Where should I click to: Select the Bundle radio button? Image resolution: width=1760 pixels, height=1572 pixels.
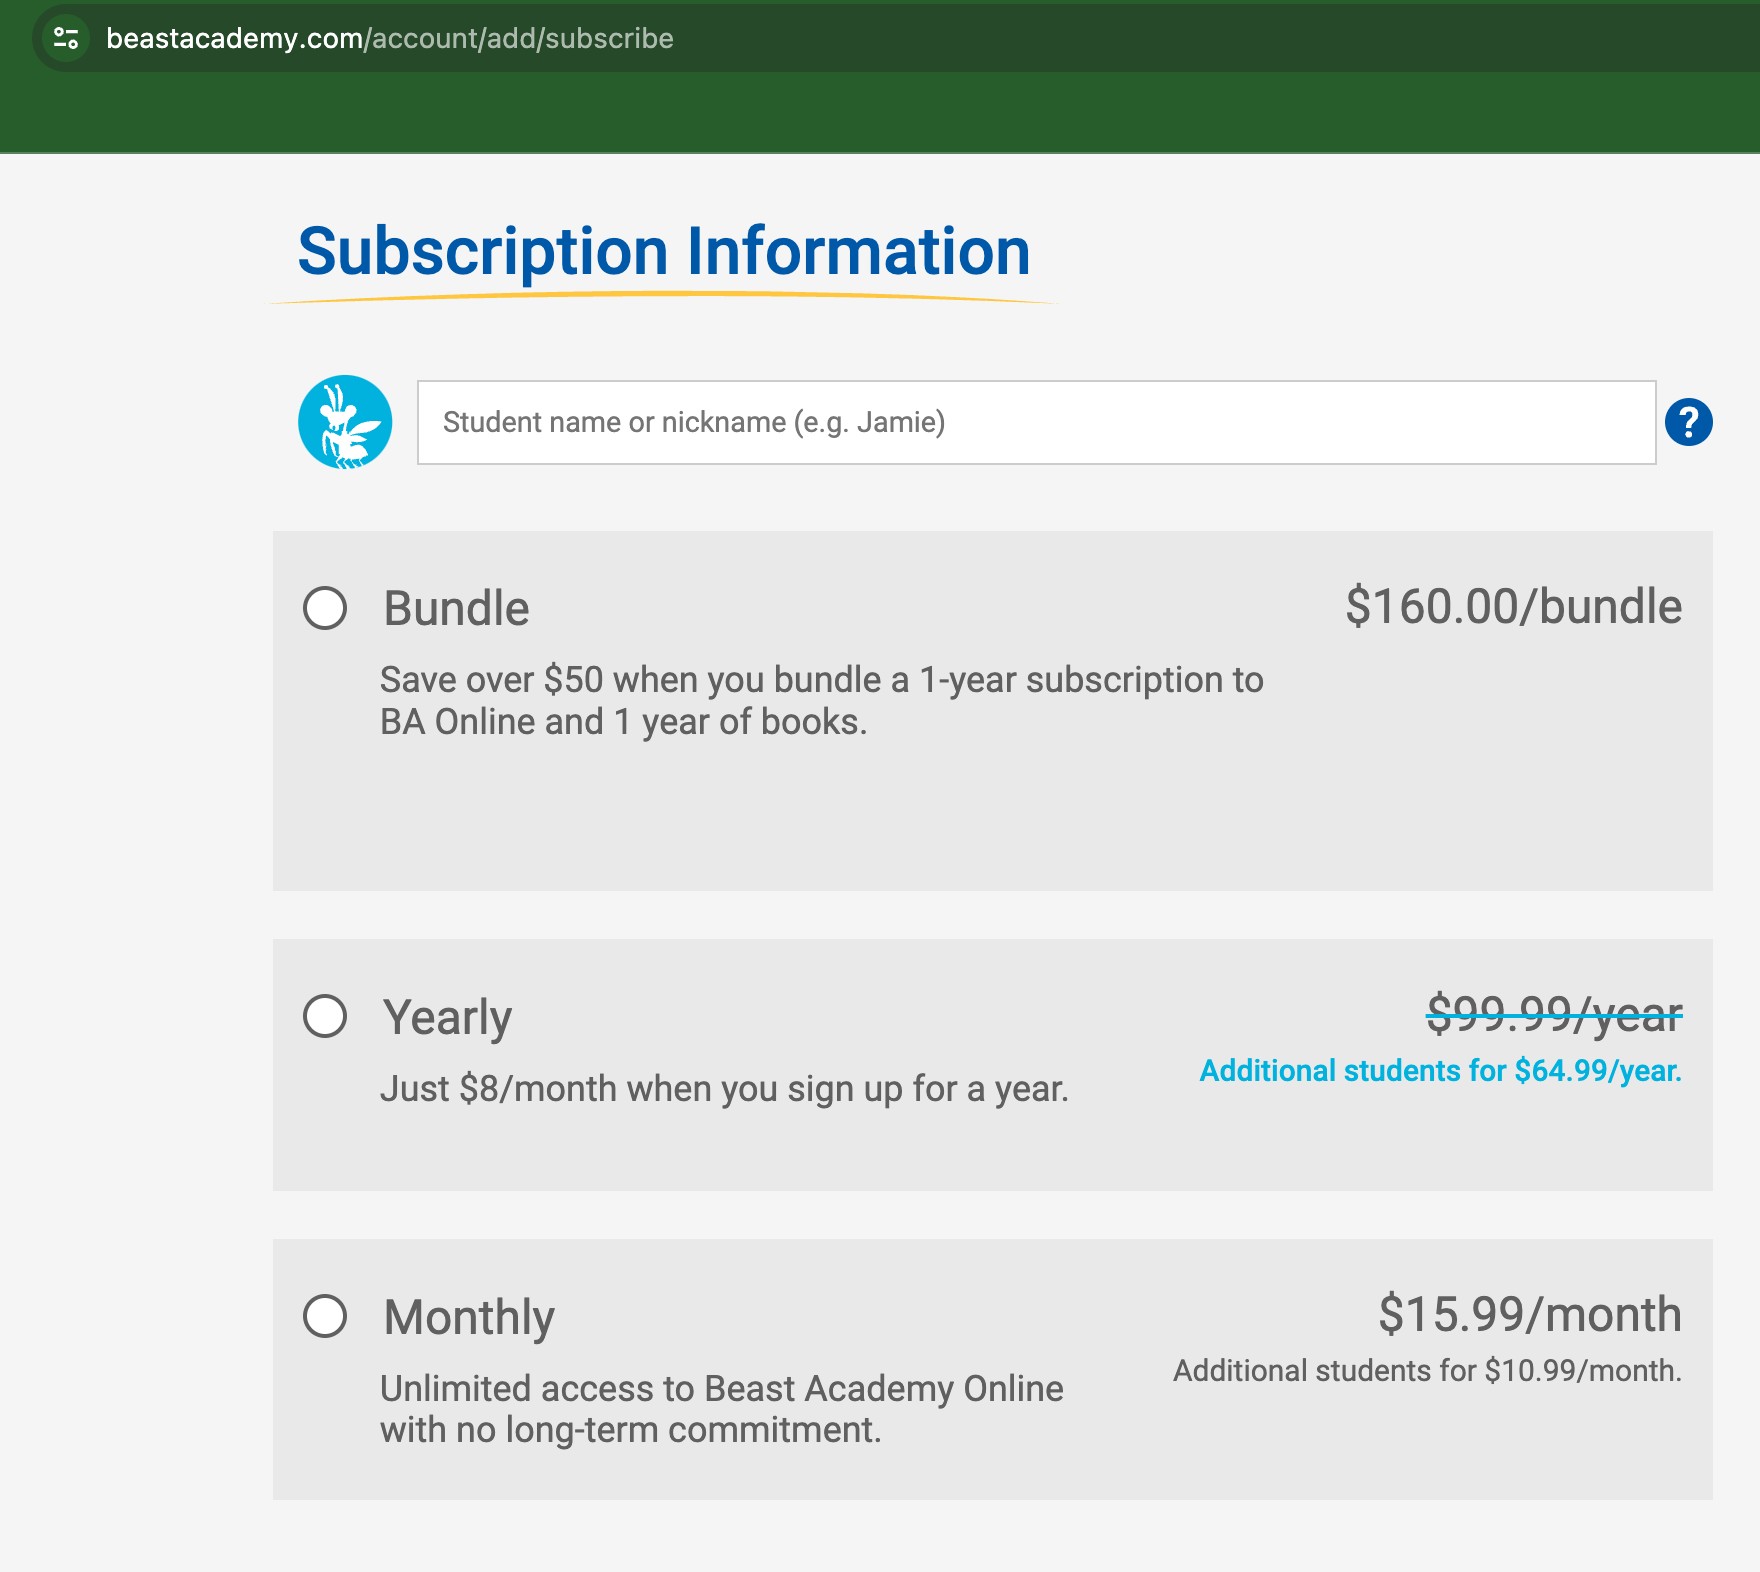pos(325,608)
